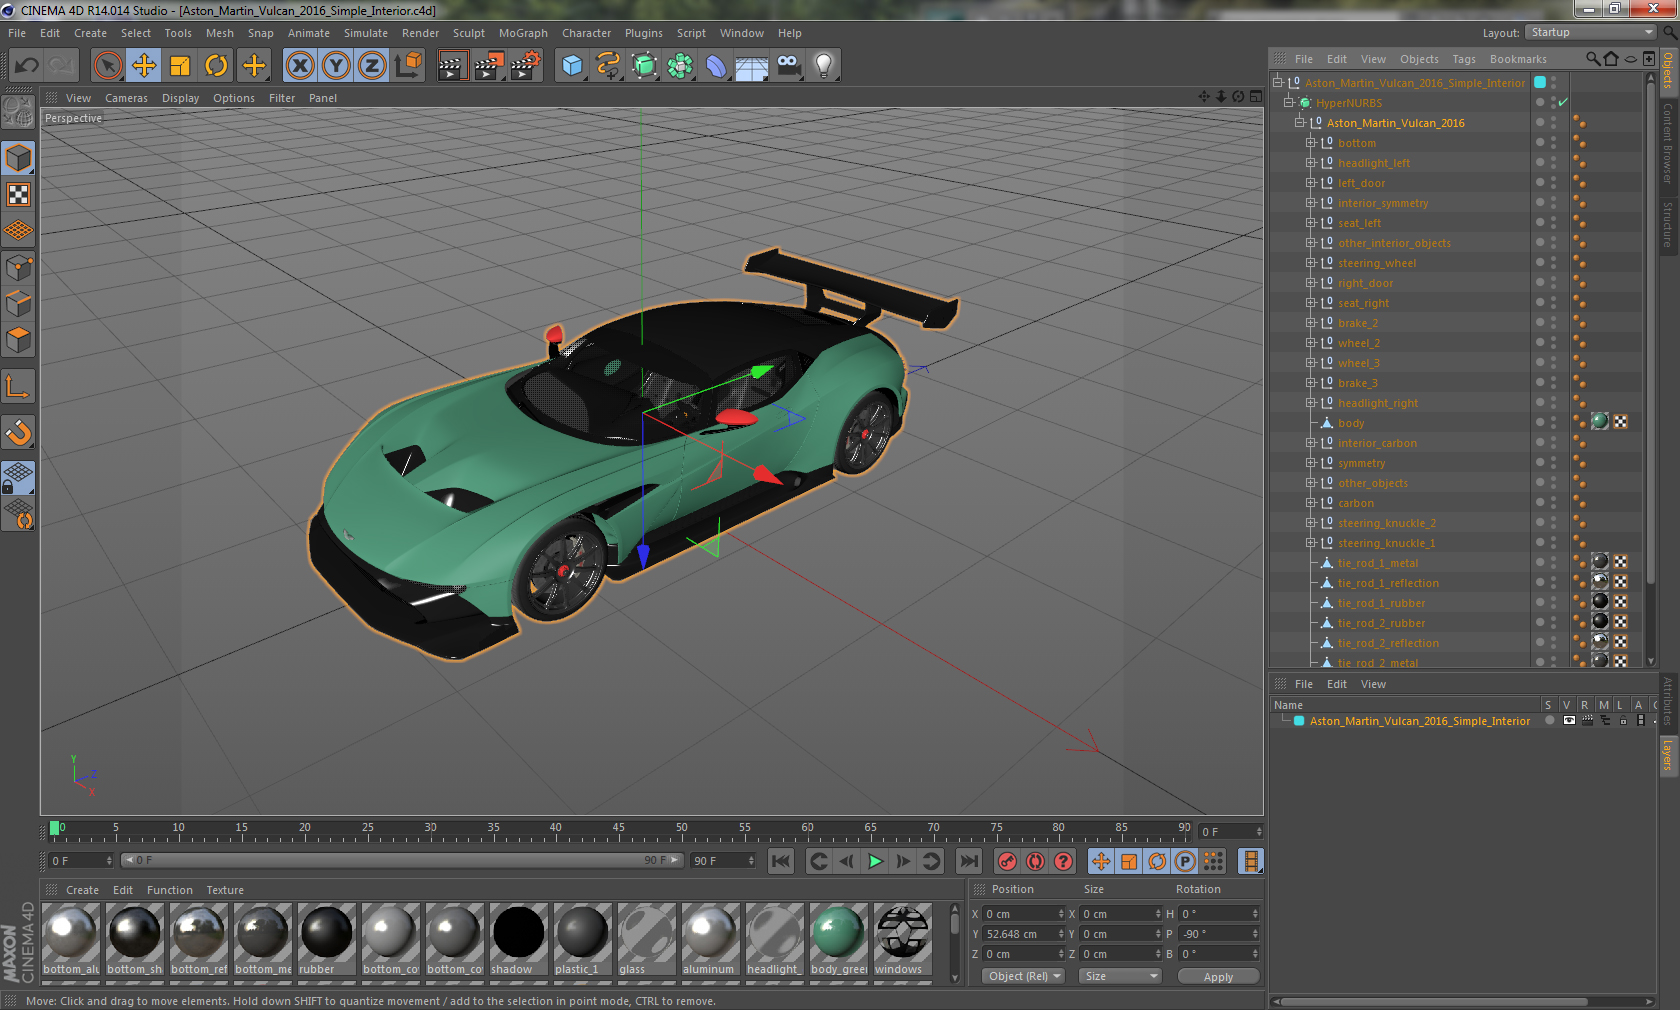Switch the coordinate system icon
Image resolution: width=1680 pixels, height=1010 pixels.
(x=408, y=66)
